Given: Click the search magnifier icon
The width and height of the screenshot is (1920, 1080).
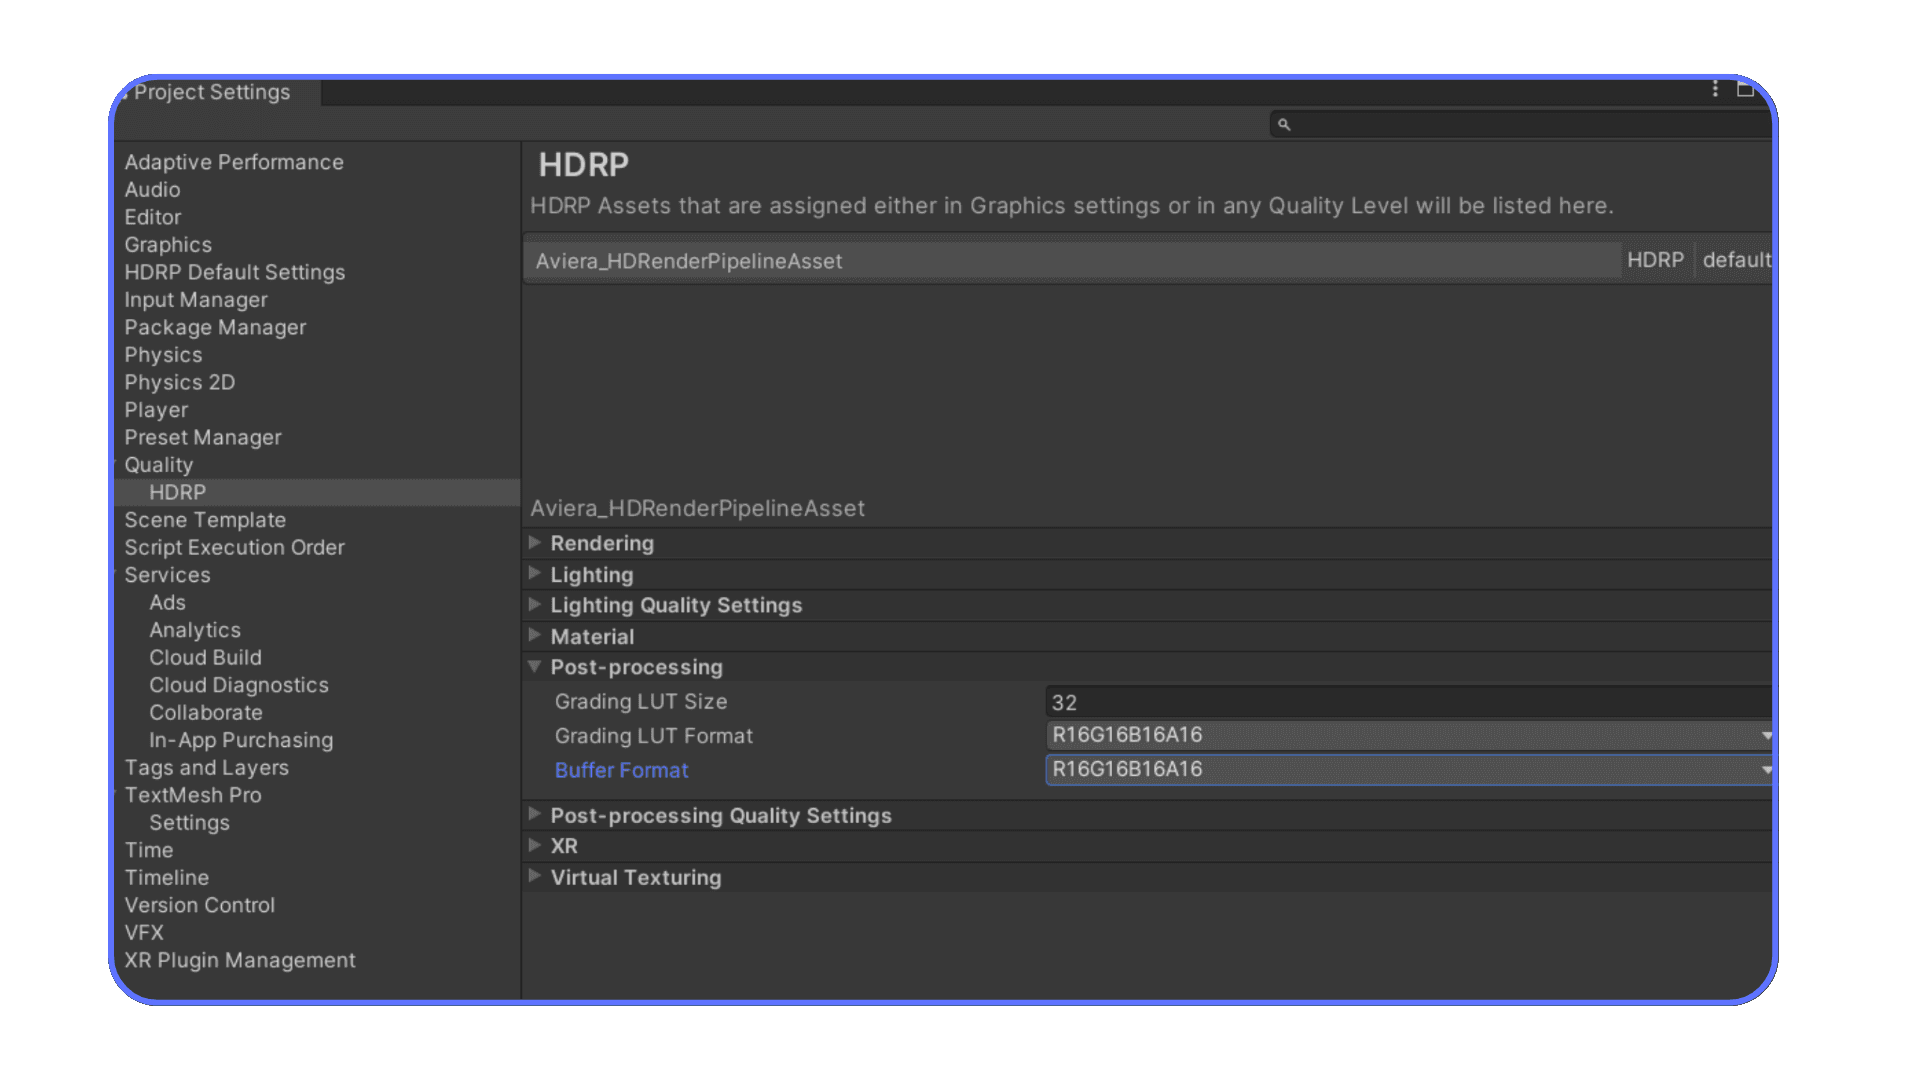Looking at the screenshot, I should (1284, 125).
